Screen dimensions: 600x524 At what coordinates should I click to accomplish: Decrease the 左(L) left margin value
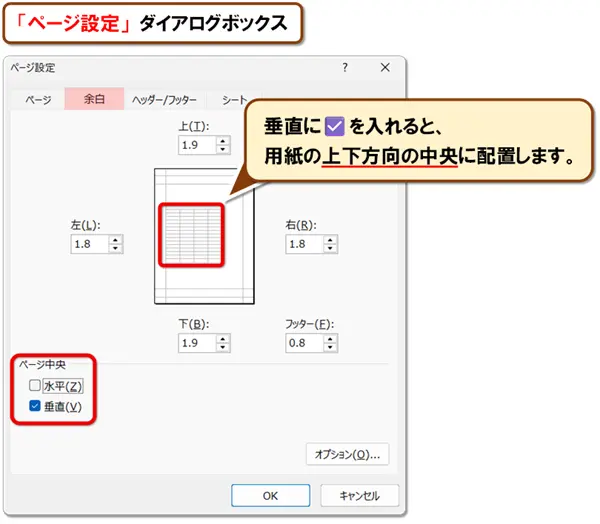point(116,249)
